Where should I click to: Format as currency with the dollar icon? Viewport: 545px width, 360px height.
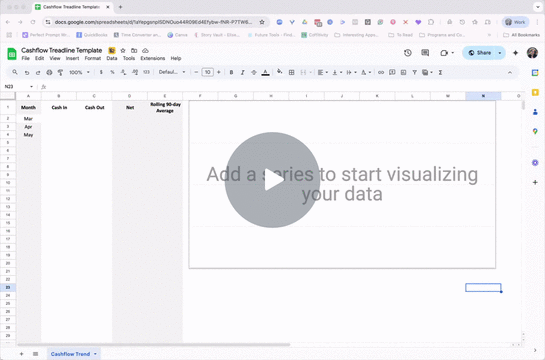pos(101,72)
